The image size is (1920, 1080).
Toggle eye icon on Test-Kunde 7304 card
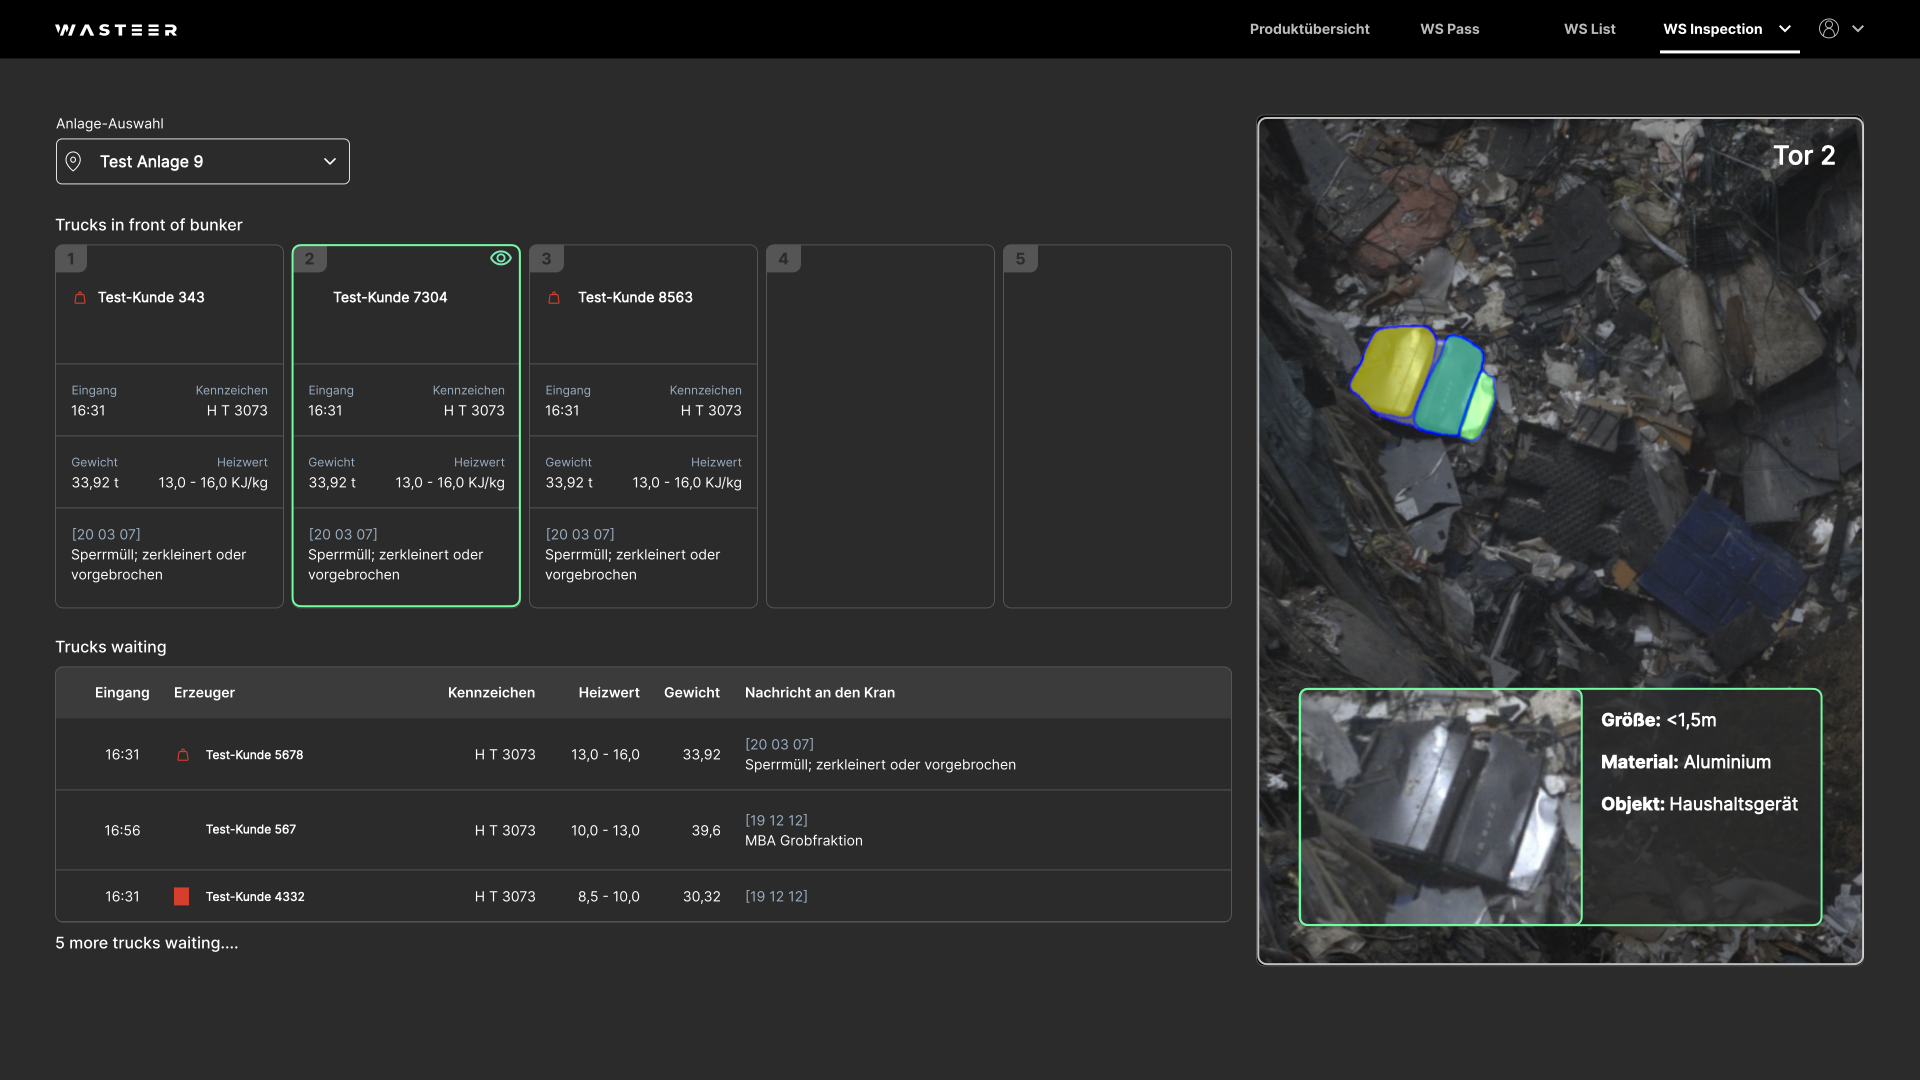pos(501,258)
